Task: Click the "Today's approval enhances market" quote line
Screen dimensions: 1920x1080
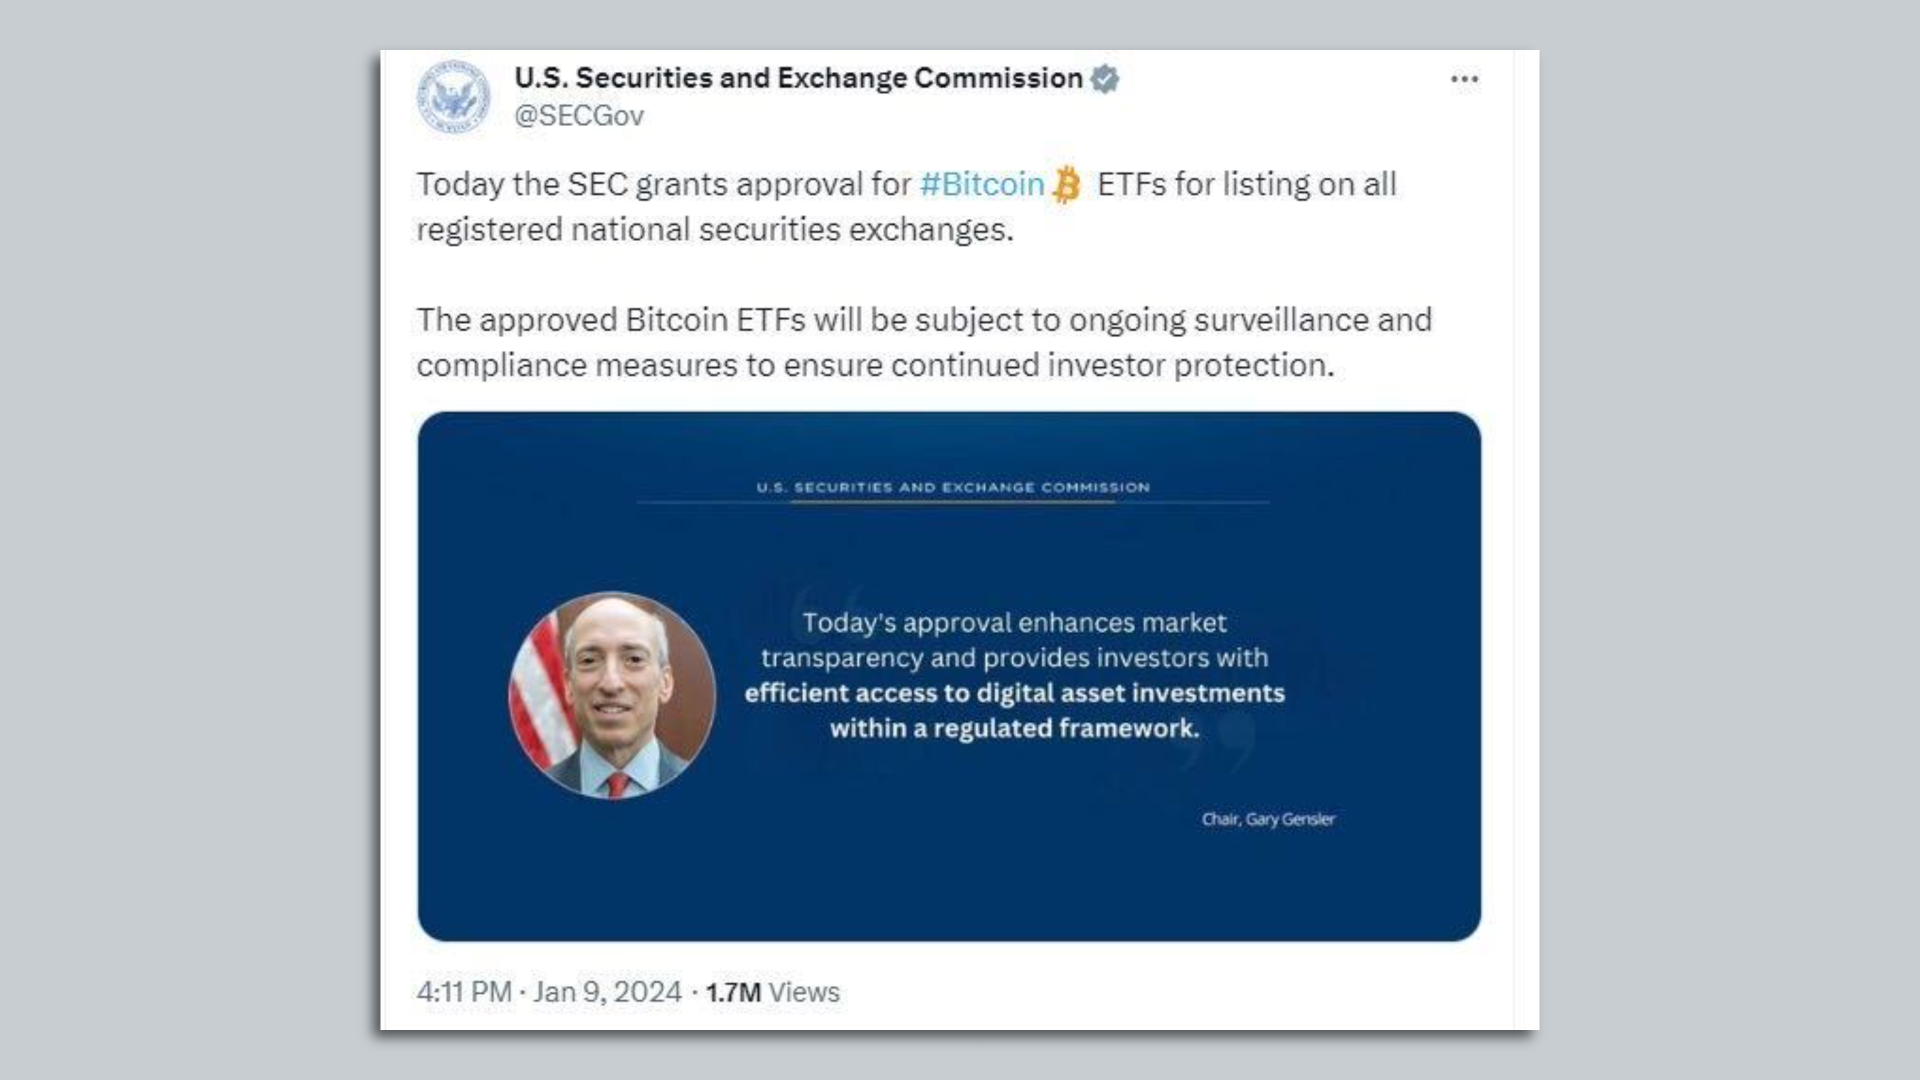Action: coord(1014,622)
